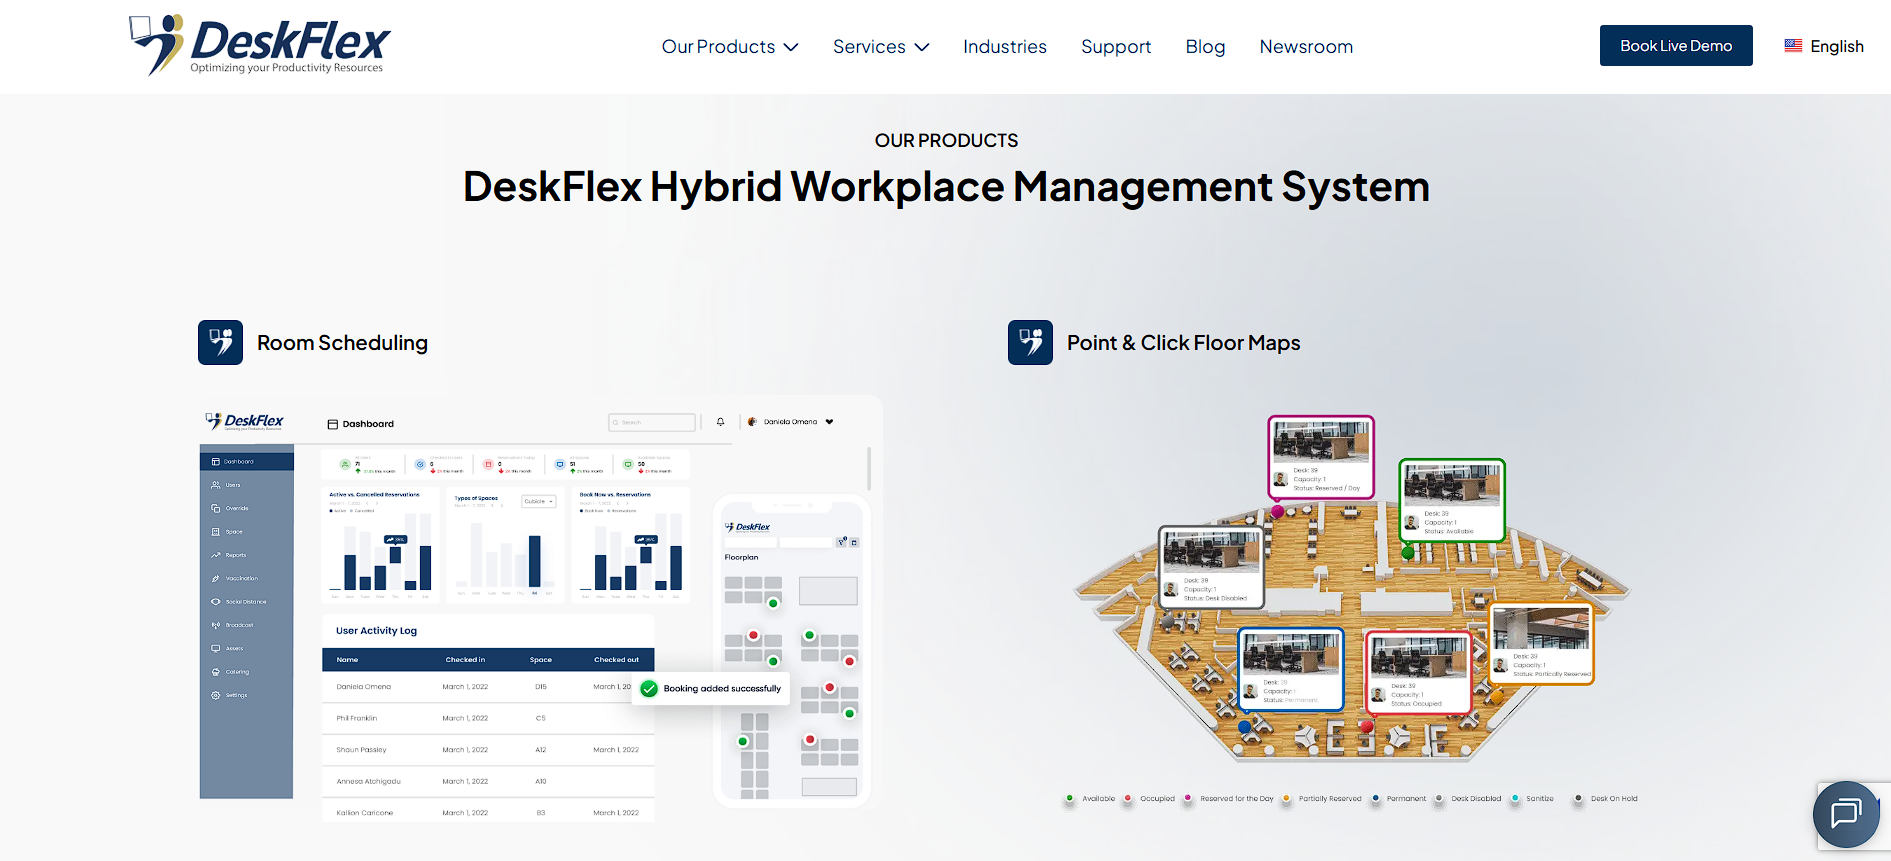Click the "Phil Franklin" row name
The image size is (1891, 861).
(x=357, y=718)
